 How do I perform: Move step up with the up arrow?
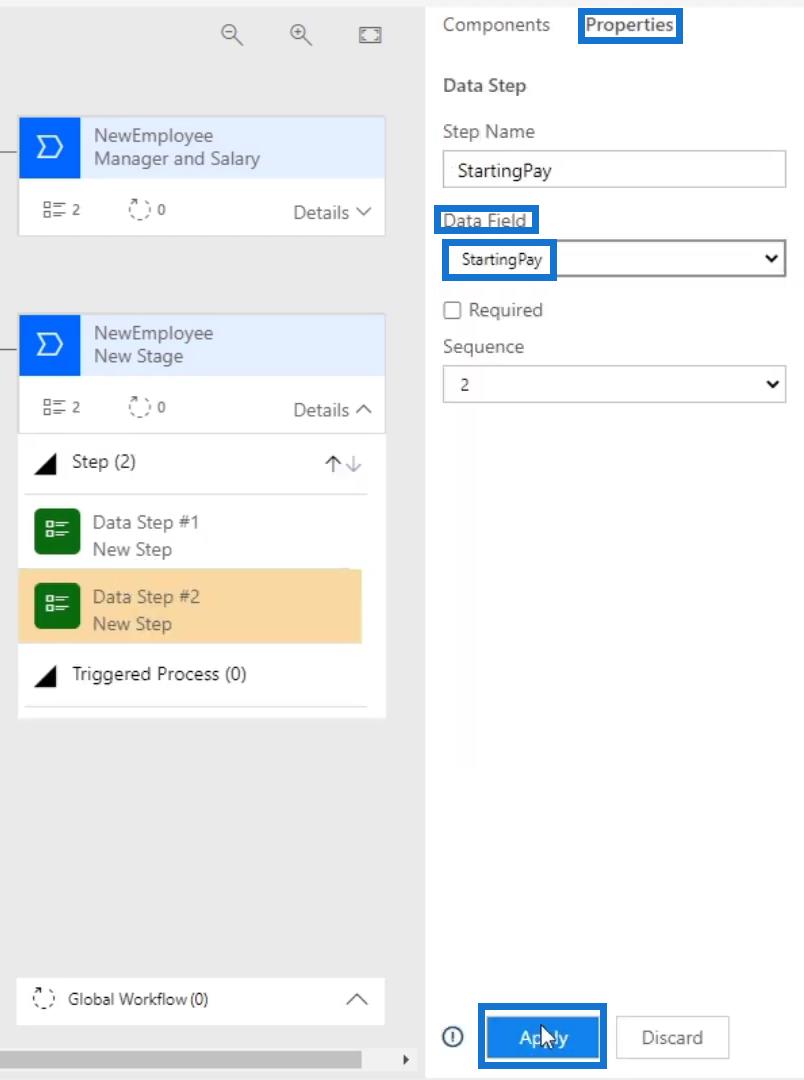(333, 464)
